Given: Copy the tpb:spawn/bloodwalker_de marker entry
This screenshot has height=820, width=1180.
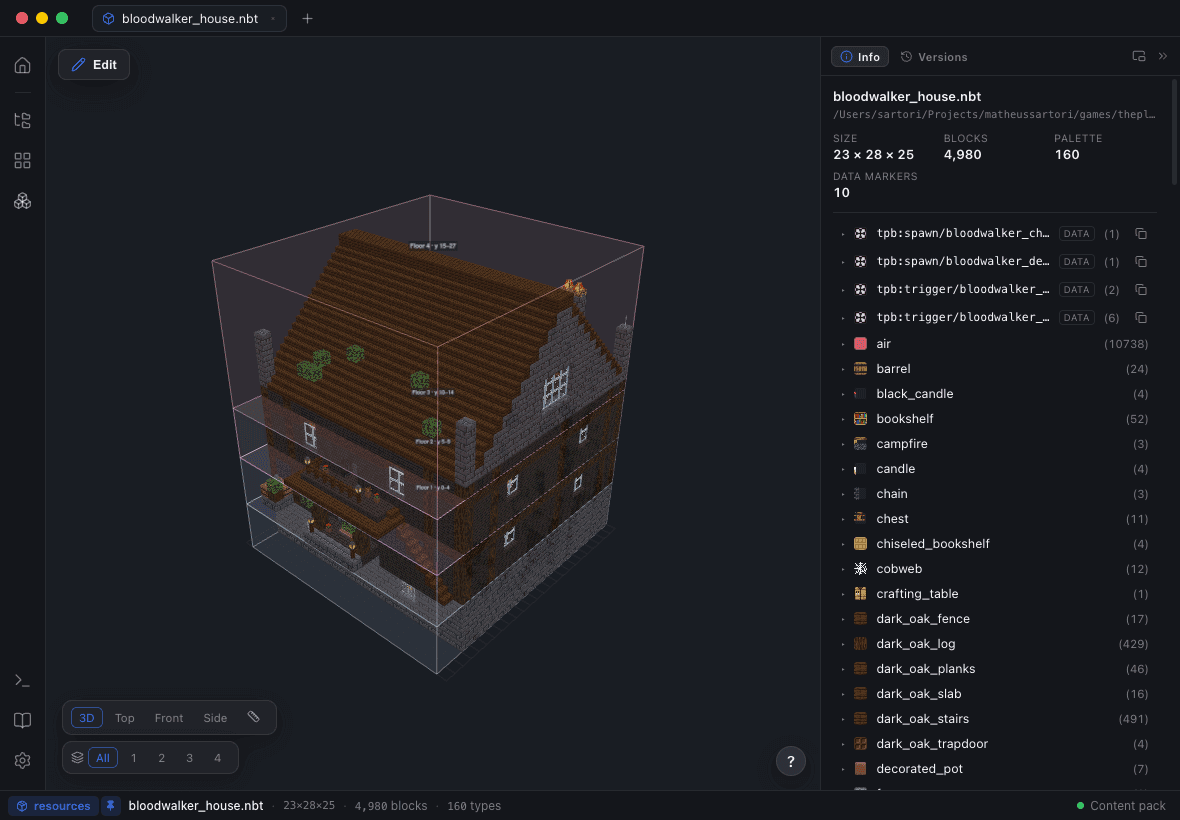Looking at the screenshot, I should tap(1141, 262).
